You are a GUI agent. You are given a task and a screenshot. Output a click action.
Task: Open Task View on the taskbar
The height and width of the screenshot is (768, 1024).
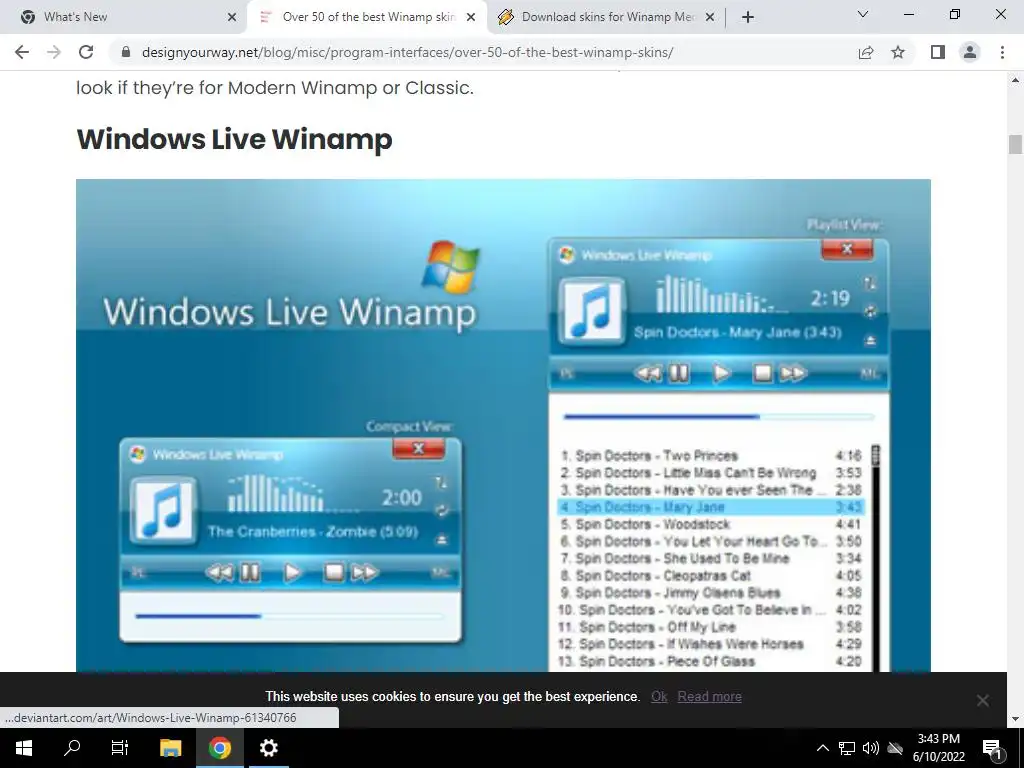(120, 748)
